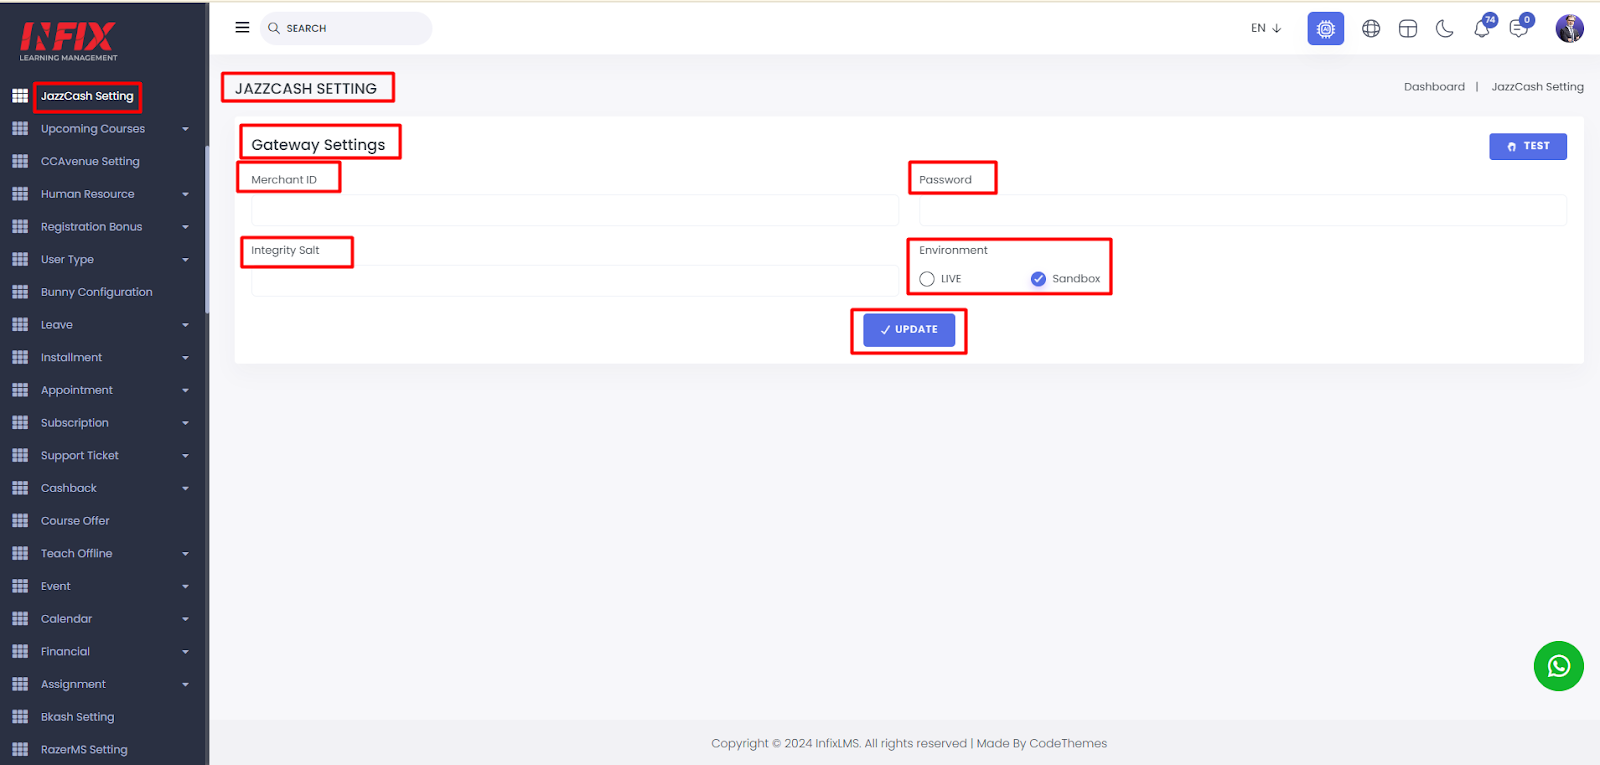Click the grid icon beside CCAvenue Setting
Image resolution: width=1600 pixels, height=765 pixels.
[x=20, y=161]
